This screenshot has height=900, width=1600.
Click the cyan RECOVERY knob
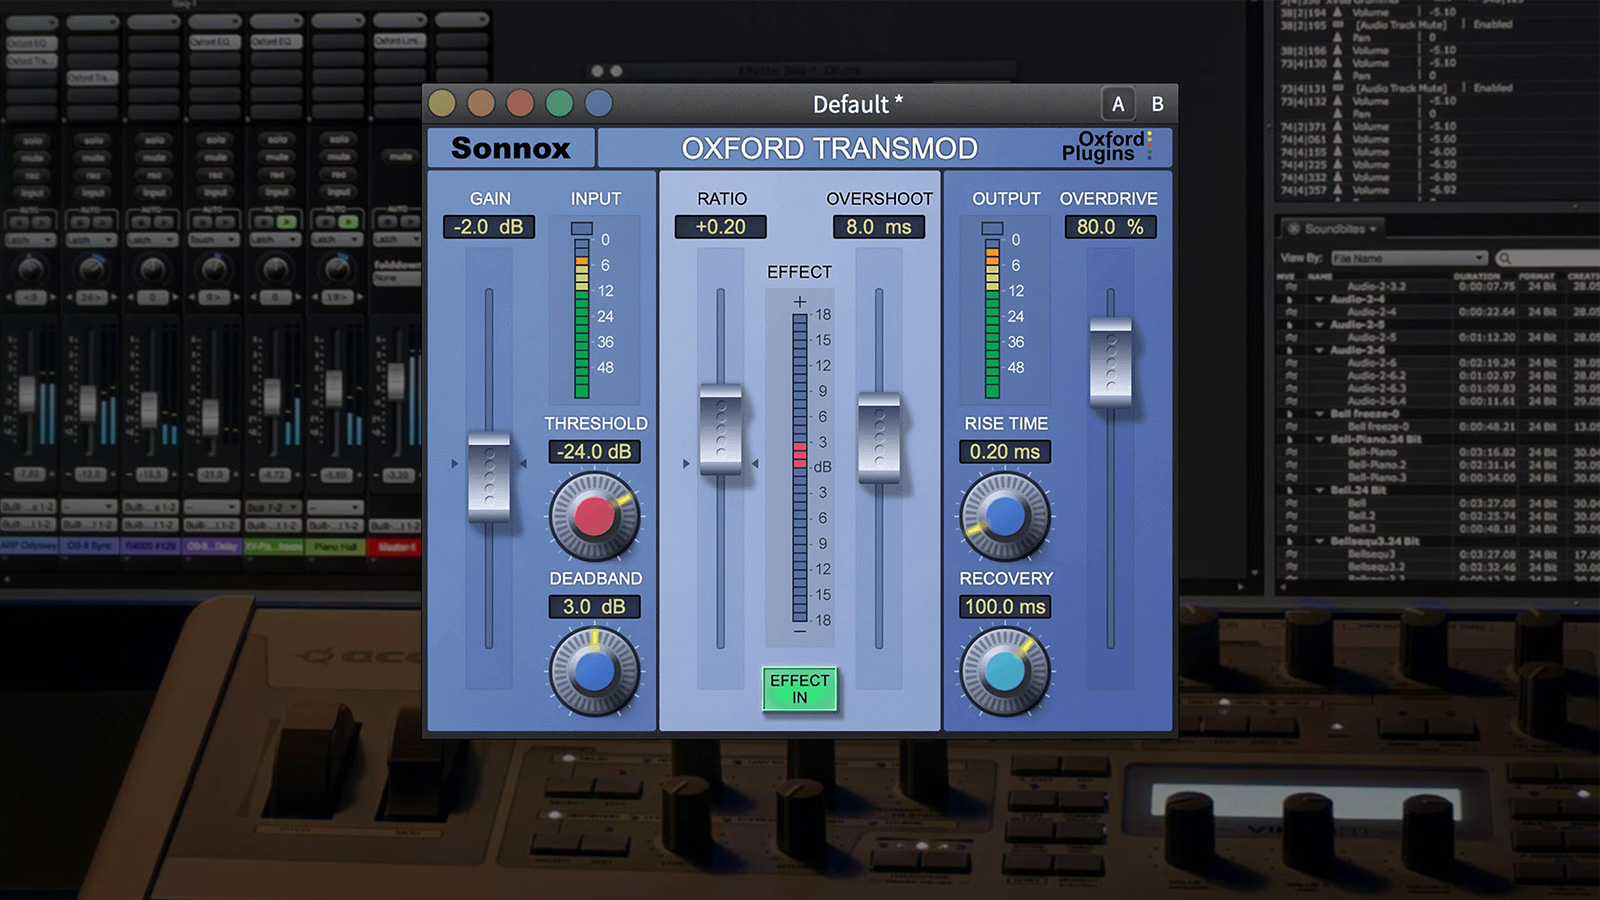(1005, 672)
